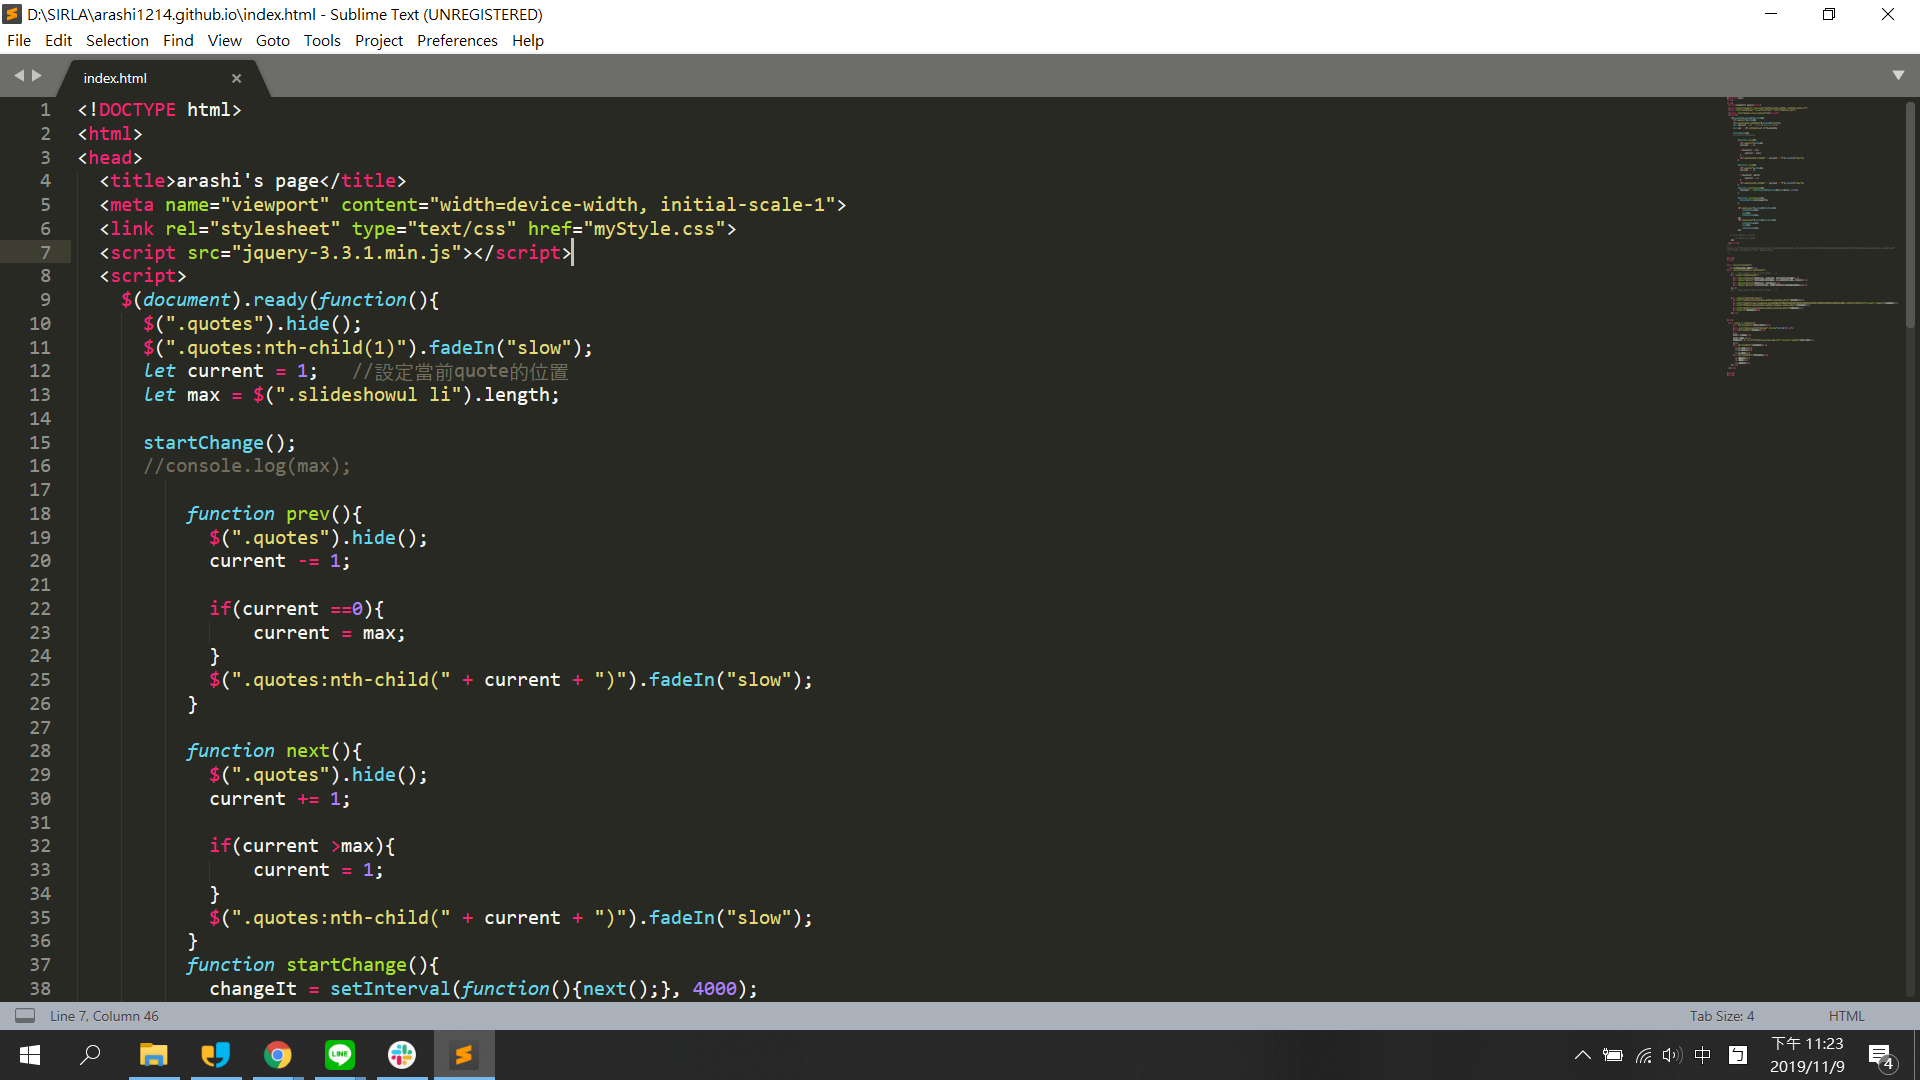Toggle the volume icon in system tray
This screenshot has width=1920, height=1080.
click(x=1672, y=1055)
